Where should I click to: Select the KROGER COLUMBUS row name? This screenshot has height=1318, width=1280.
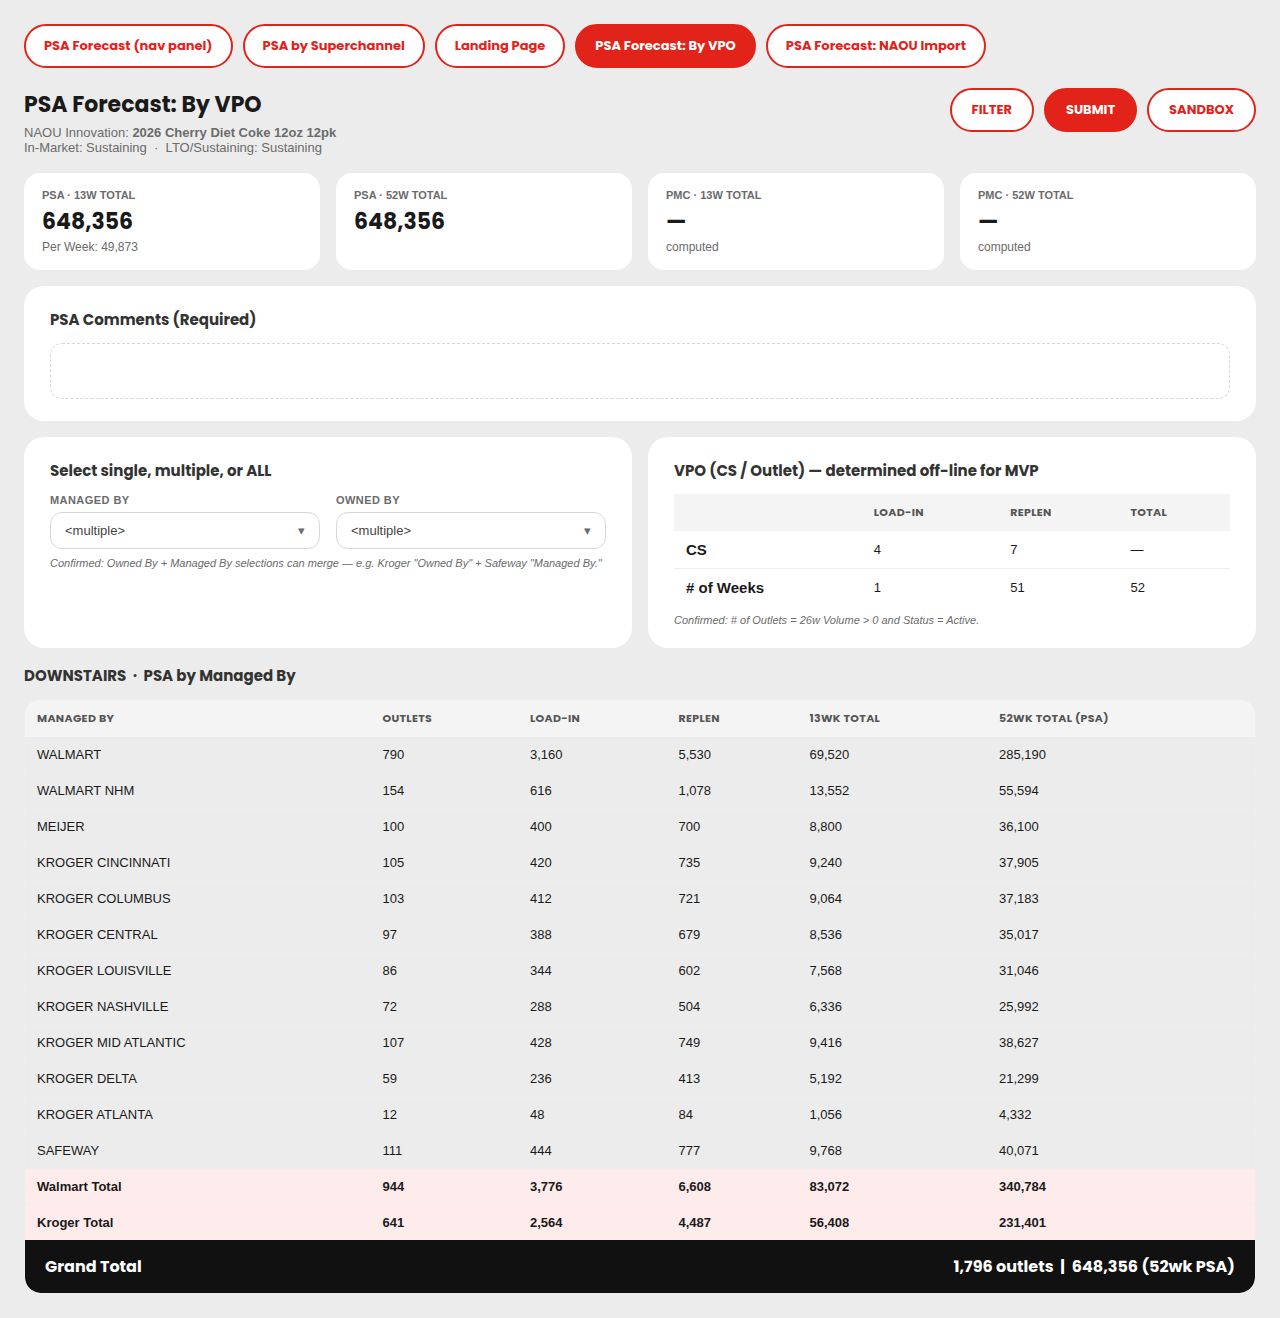(x=104, y=899)
